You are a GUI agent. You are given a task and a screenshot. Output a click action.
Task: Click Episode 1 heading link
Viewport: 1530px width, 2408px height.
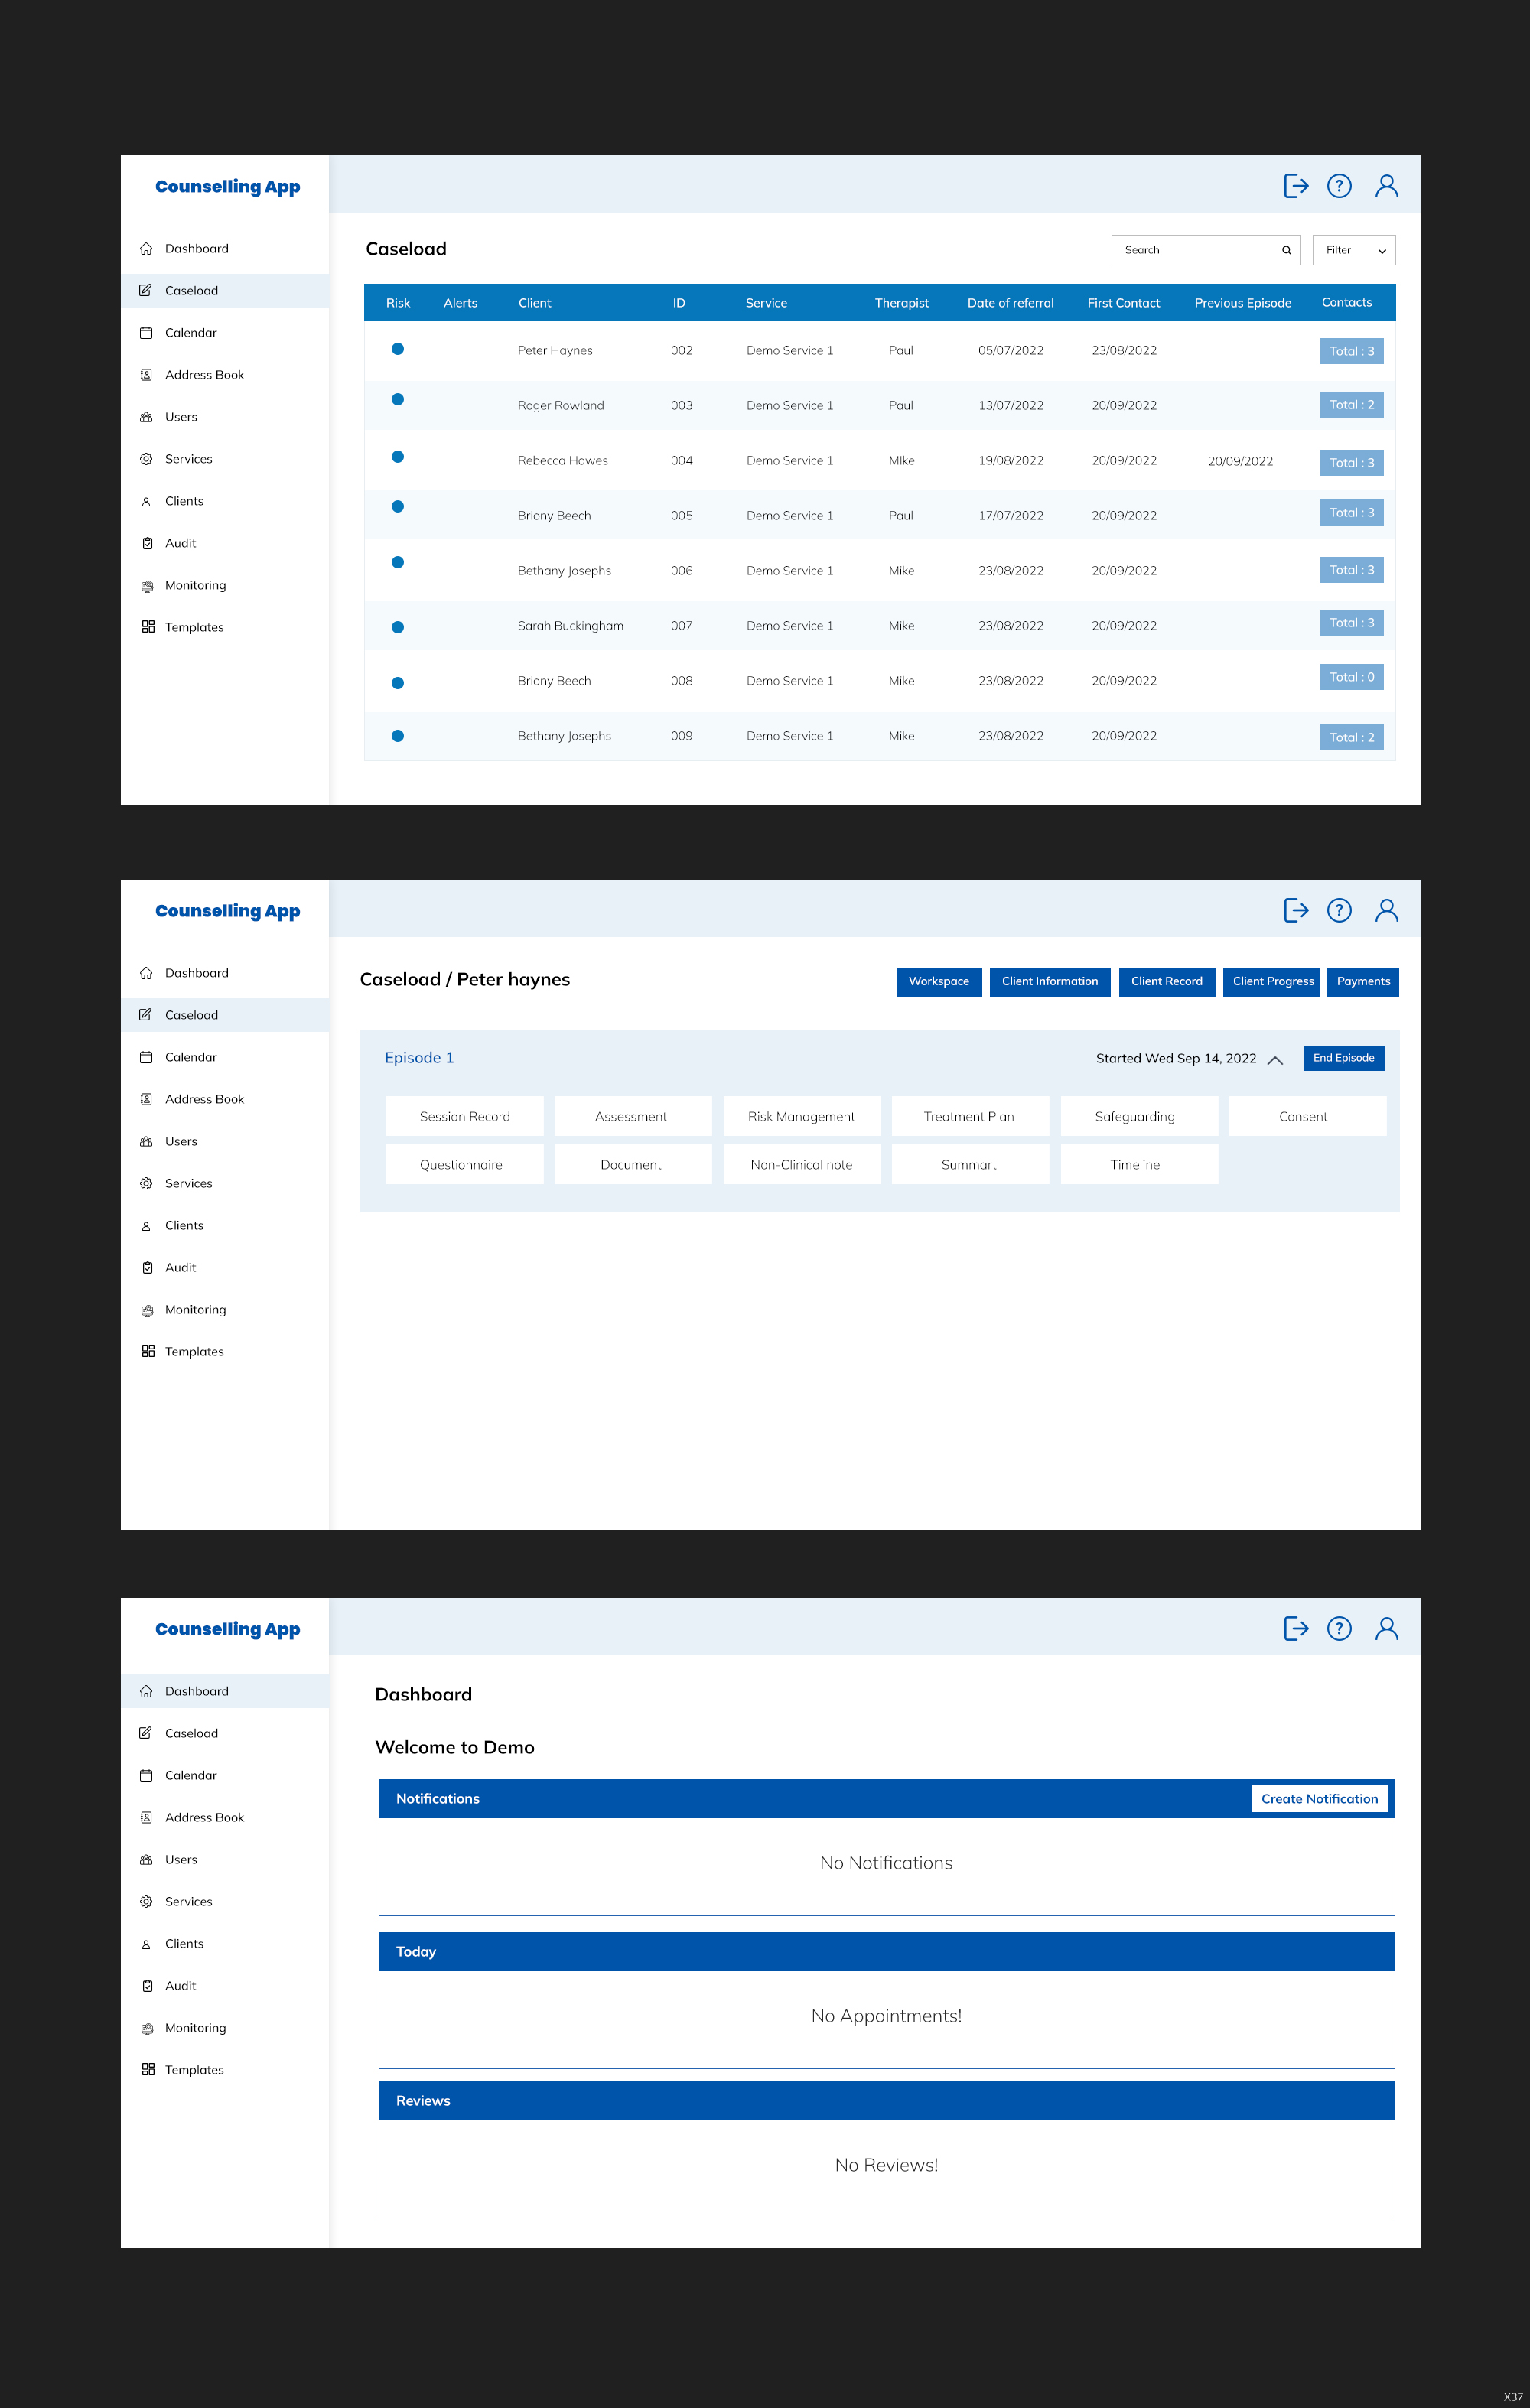click(419, 1058)
